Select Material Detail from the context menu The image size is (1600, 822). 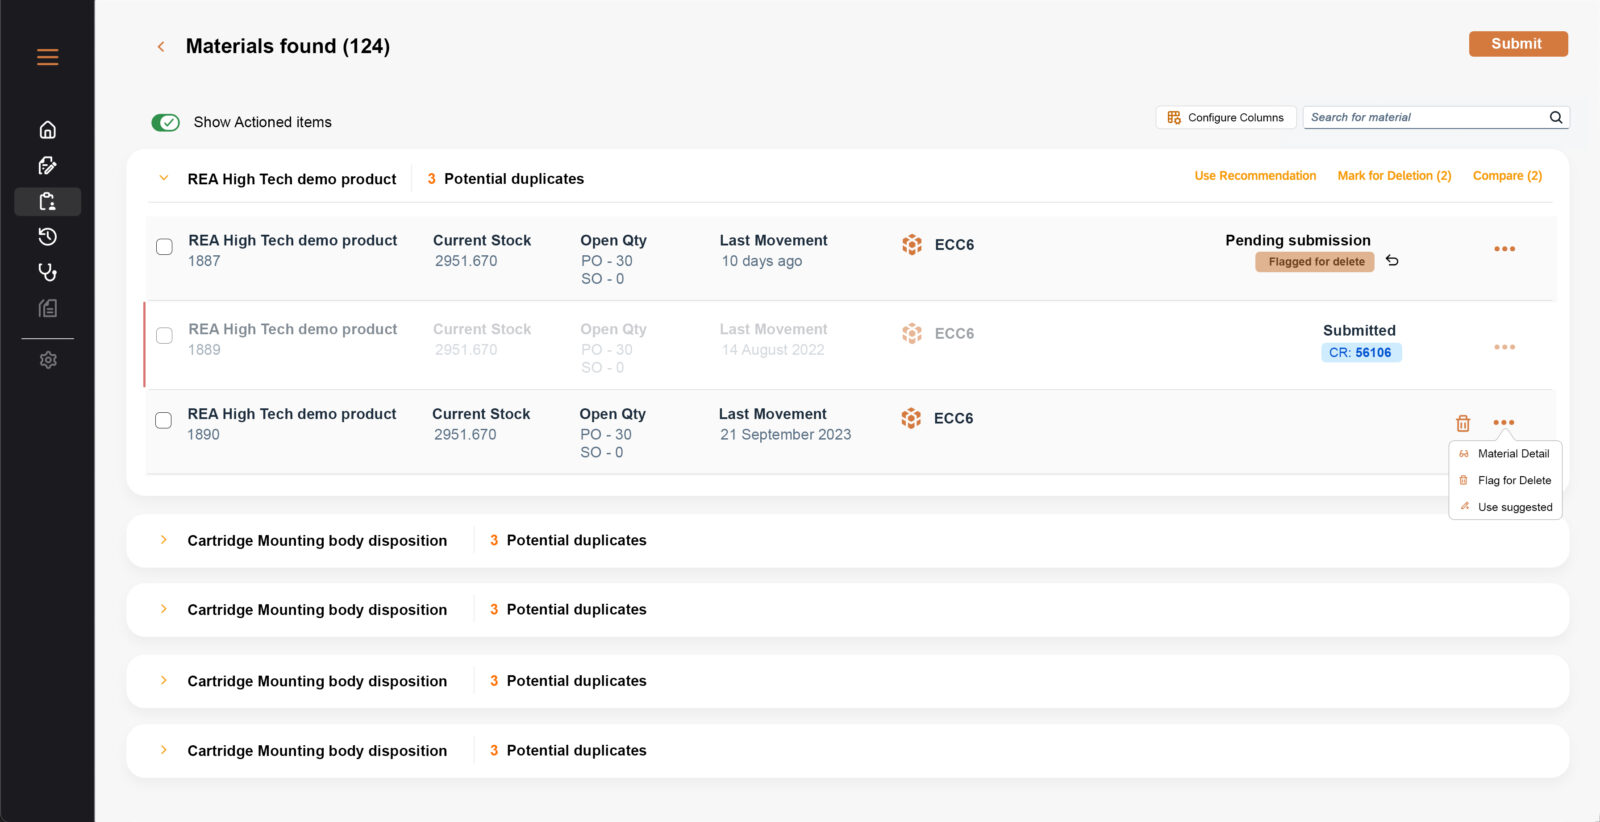point(1512,454)
